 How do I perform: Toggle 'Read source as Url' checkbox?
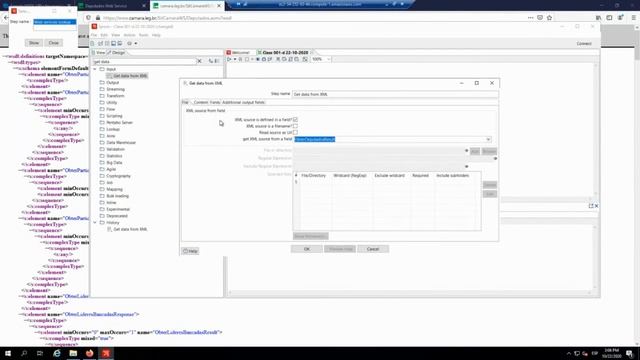(295, 133)
